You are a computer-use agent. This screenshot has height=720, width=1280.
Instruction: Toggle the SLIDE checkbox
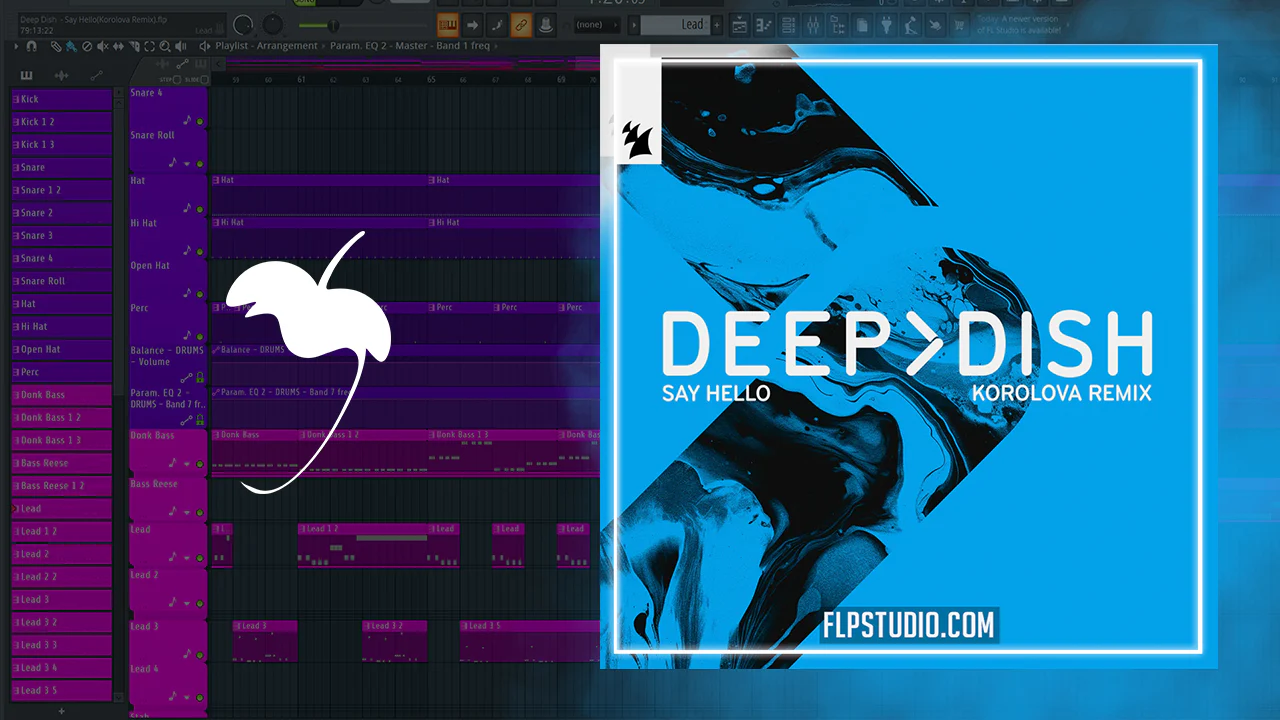tap(203, 79)
